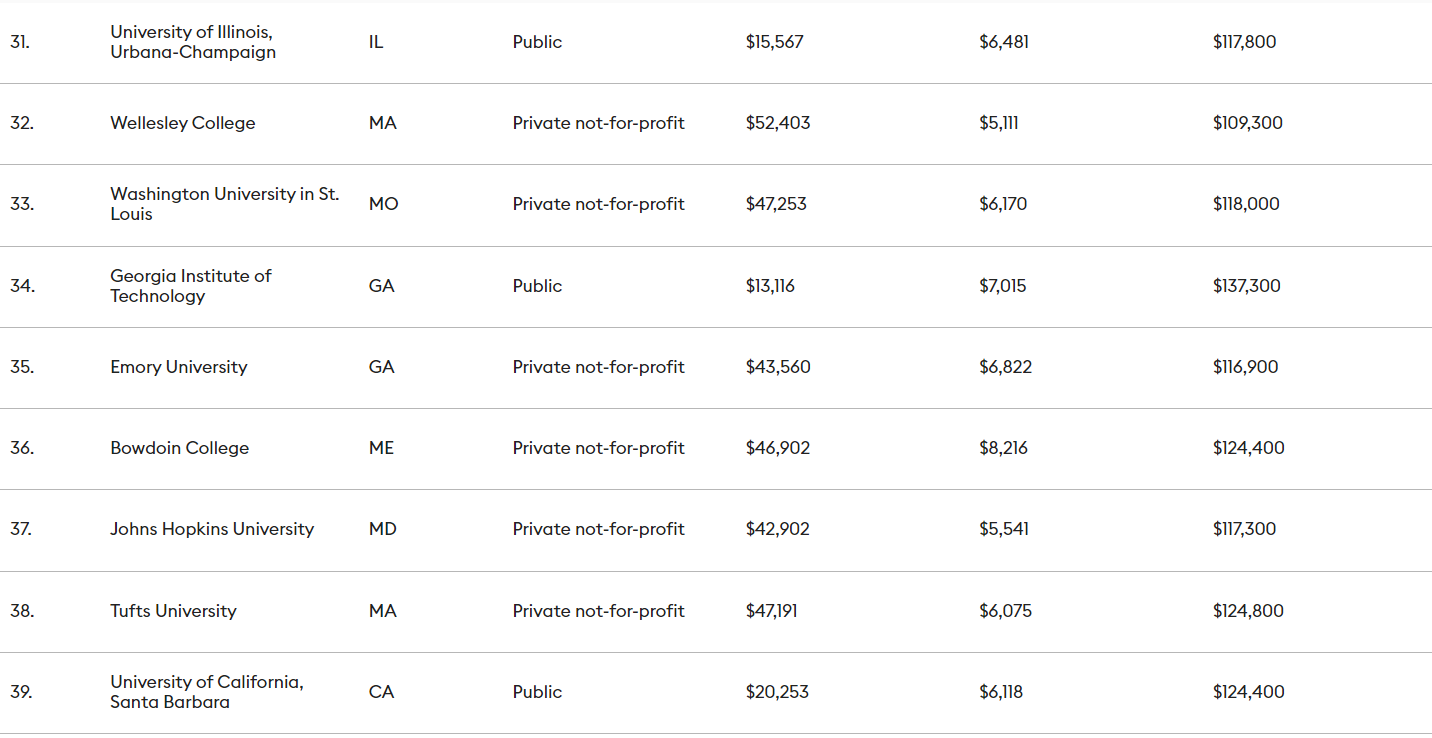Screen dimensions: 1432x738
Task: Click Washington University in St. Louis
Action: point(224,204)
